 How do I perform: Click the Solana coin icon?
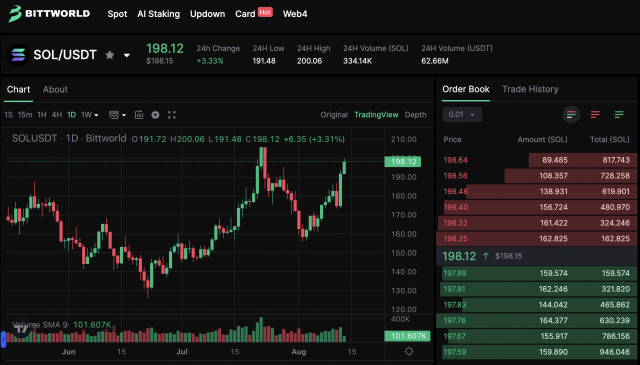tap(18, 55)
